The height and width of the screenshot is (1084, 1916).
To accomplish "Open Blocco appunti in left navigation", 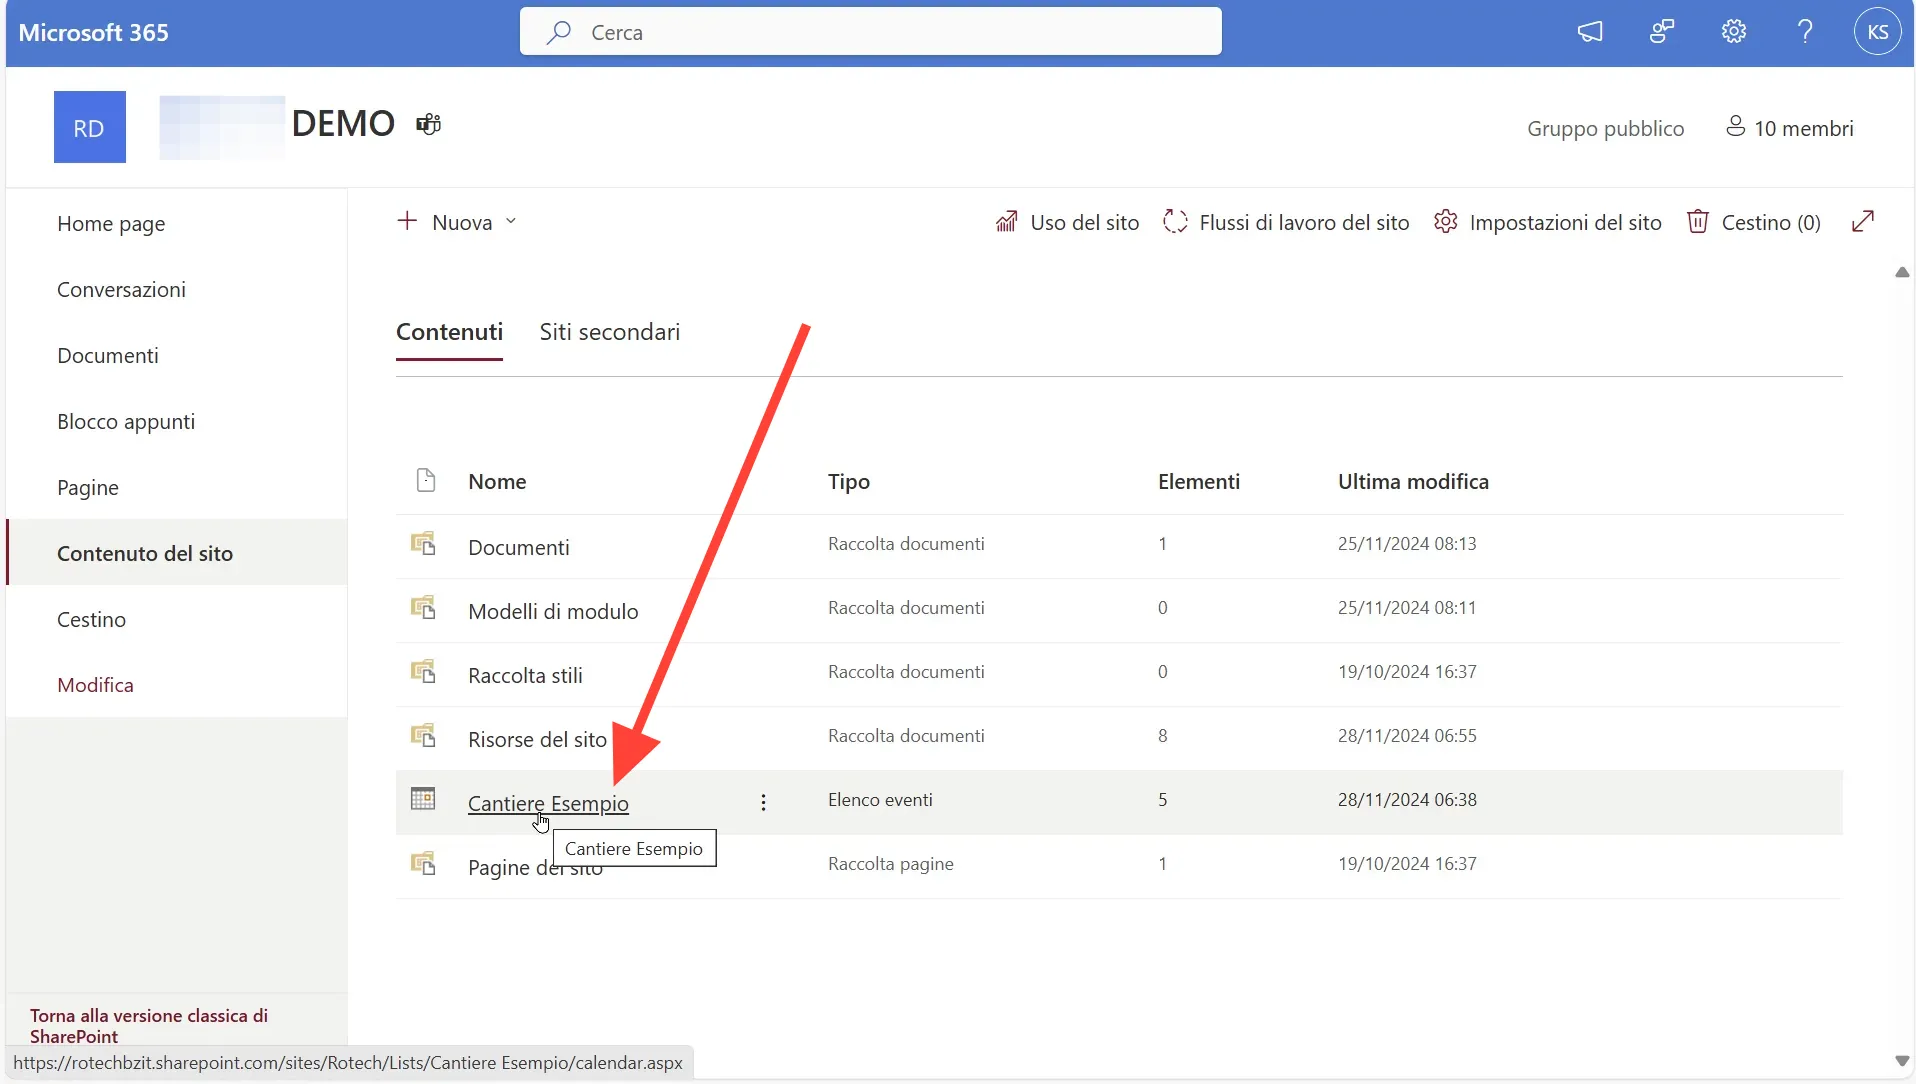I will click(x=126, y=422).
